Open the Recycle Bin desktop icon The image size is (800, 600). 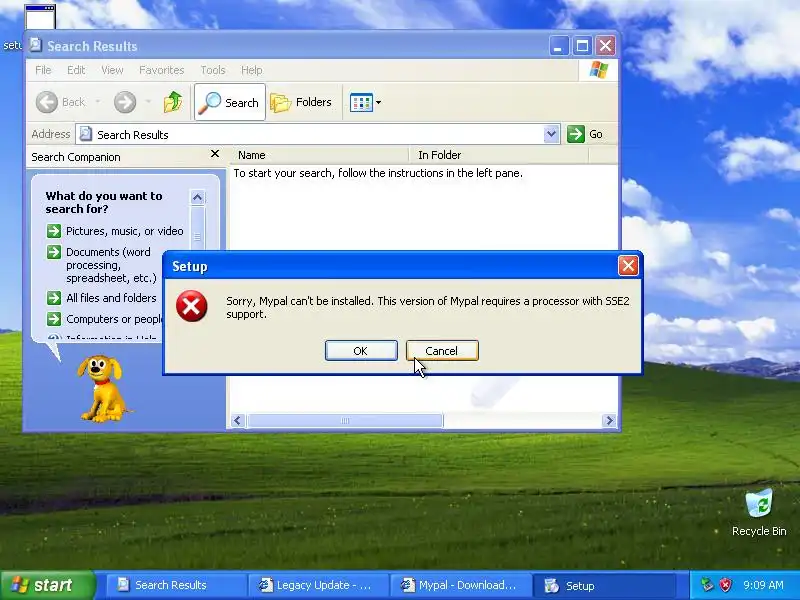[x=759, y=512]
